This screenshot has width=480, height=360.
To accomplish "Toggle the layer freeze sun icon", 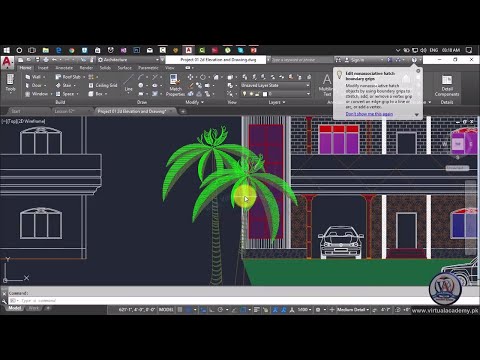I will tap(251, 94).
